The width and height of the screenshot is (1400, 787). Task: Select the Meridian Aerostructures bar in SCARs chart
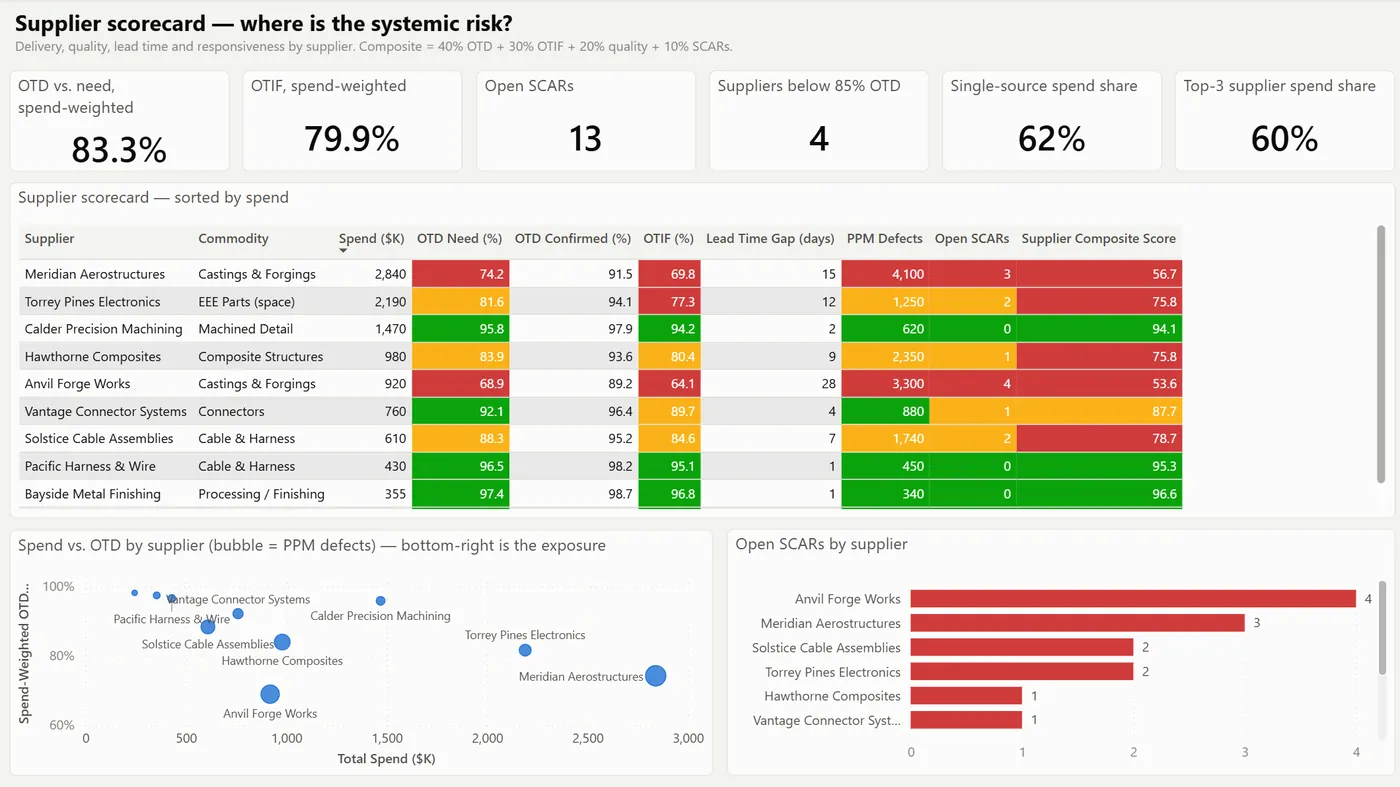click(x=1078, y=623)
